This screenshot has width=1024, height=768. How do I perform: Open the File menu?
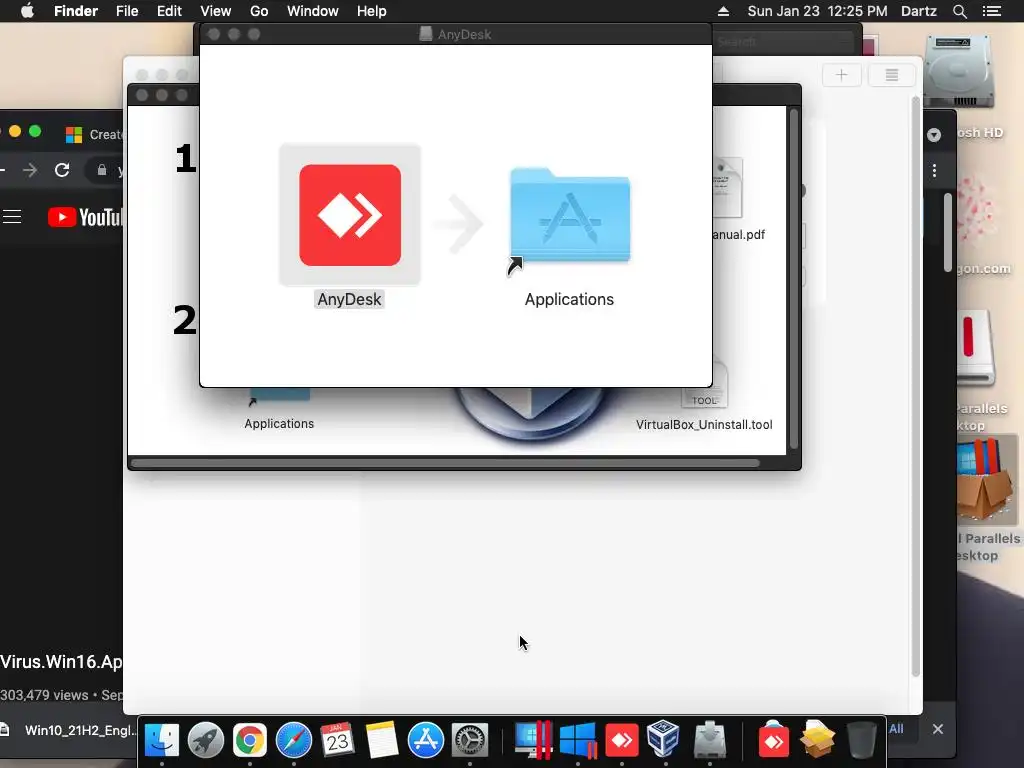point(127,11)
